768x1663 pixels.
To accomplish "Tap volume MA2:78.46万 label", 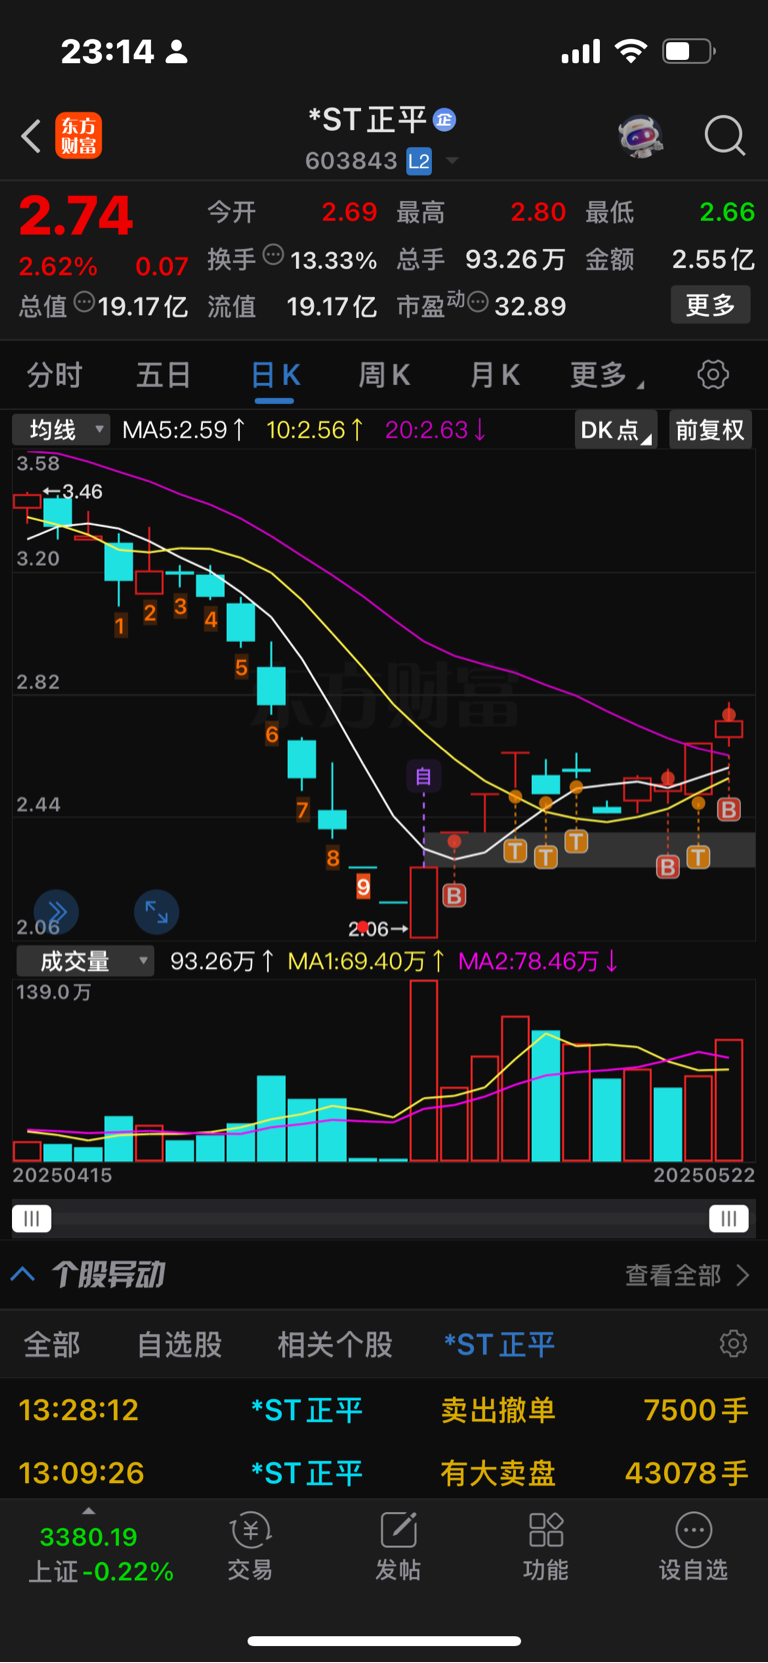I will [x=538, y=961].
